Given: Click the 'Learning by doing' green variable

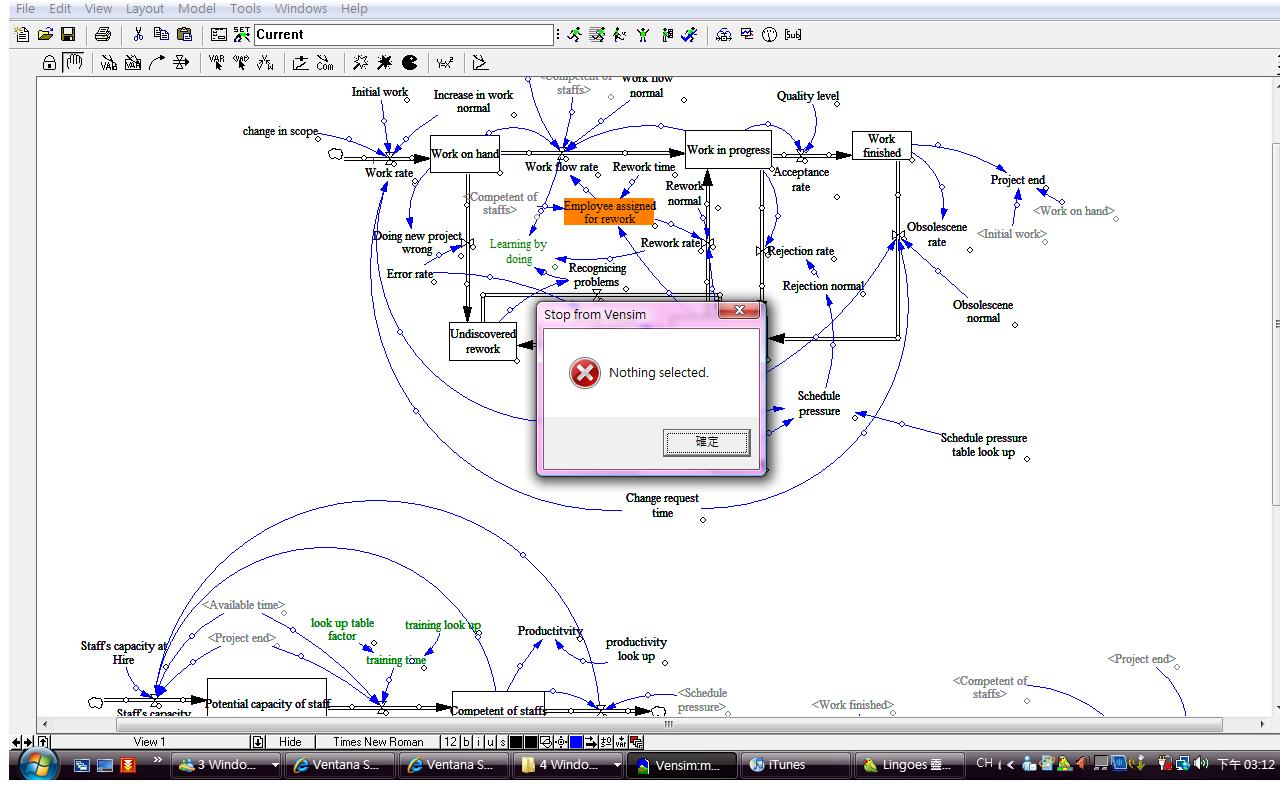Looking at the screenshot, I should click(518, 251).
